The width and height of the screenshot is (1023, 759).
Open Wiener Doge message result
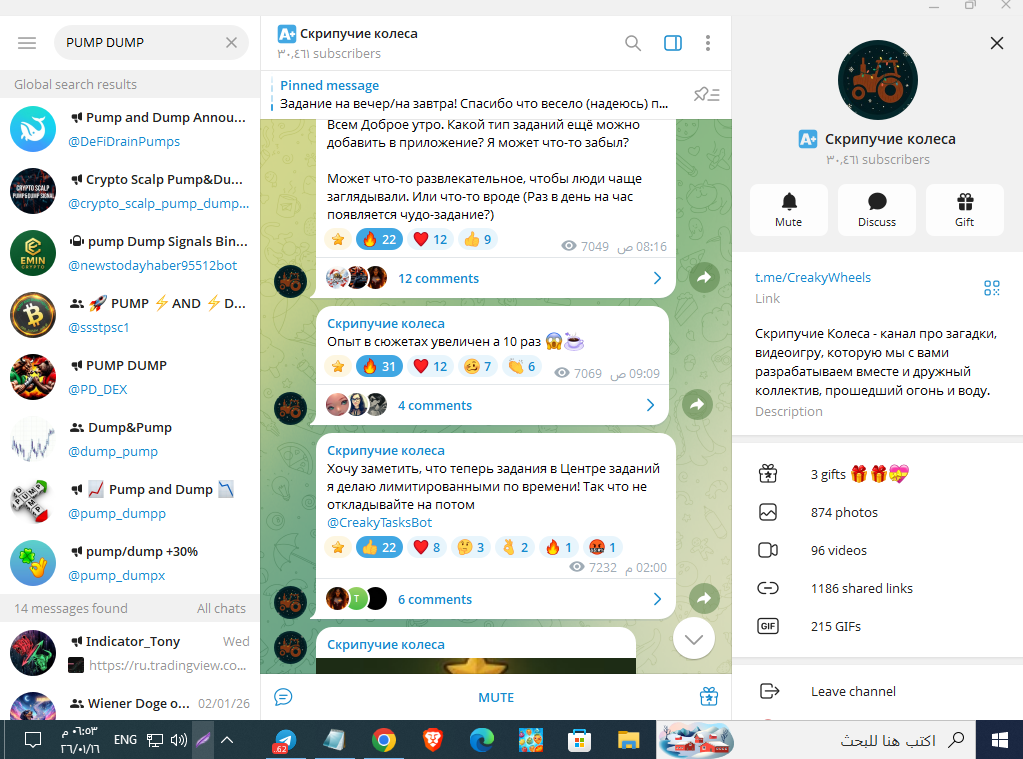click(130, 704)
